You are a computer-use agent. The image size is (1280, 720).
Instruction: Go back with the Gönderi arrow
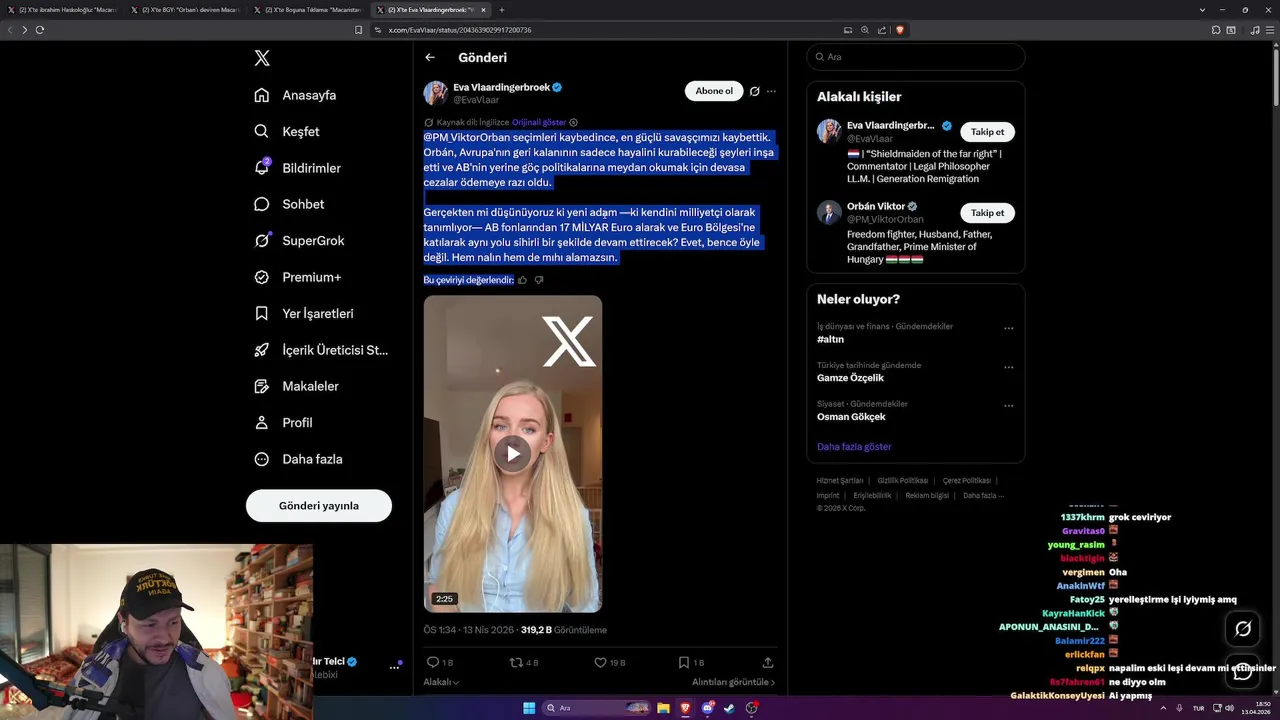430,58
